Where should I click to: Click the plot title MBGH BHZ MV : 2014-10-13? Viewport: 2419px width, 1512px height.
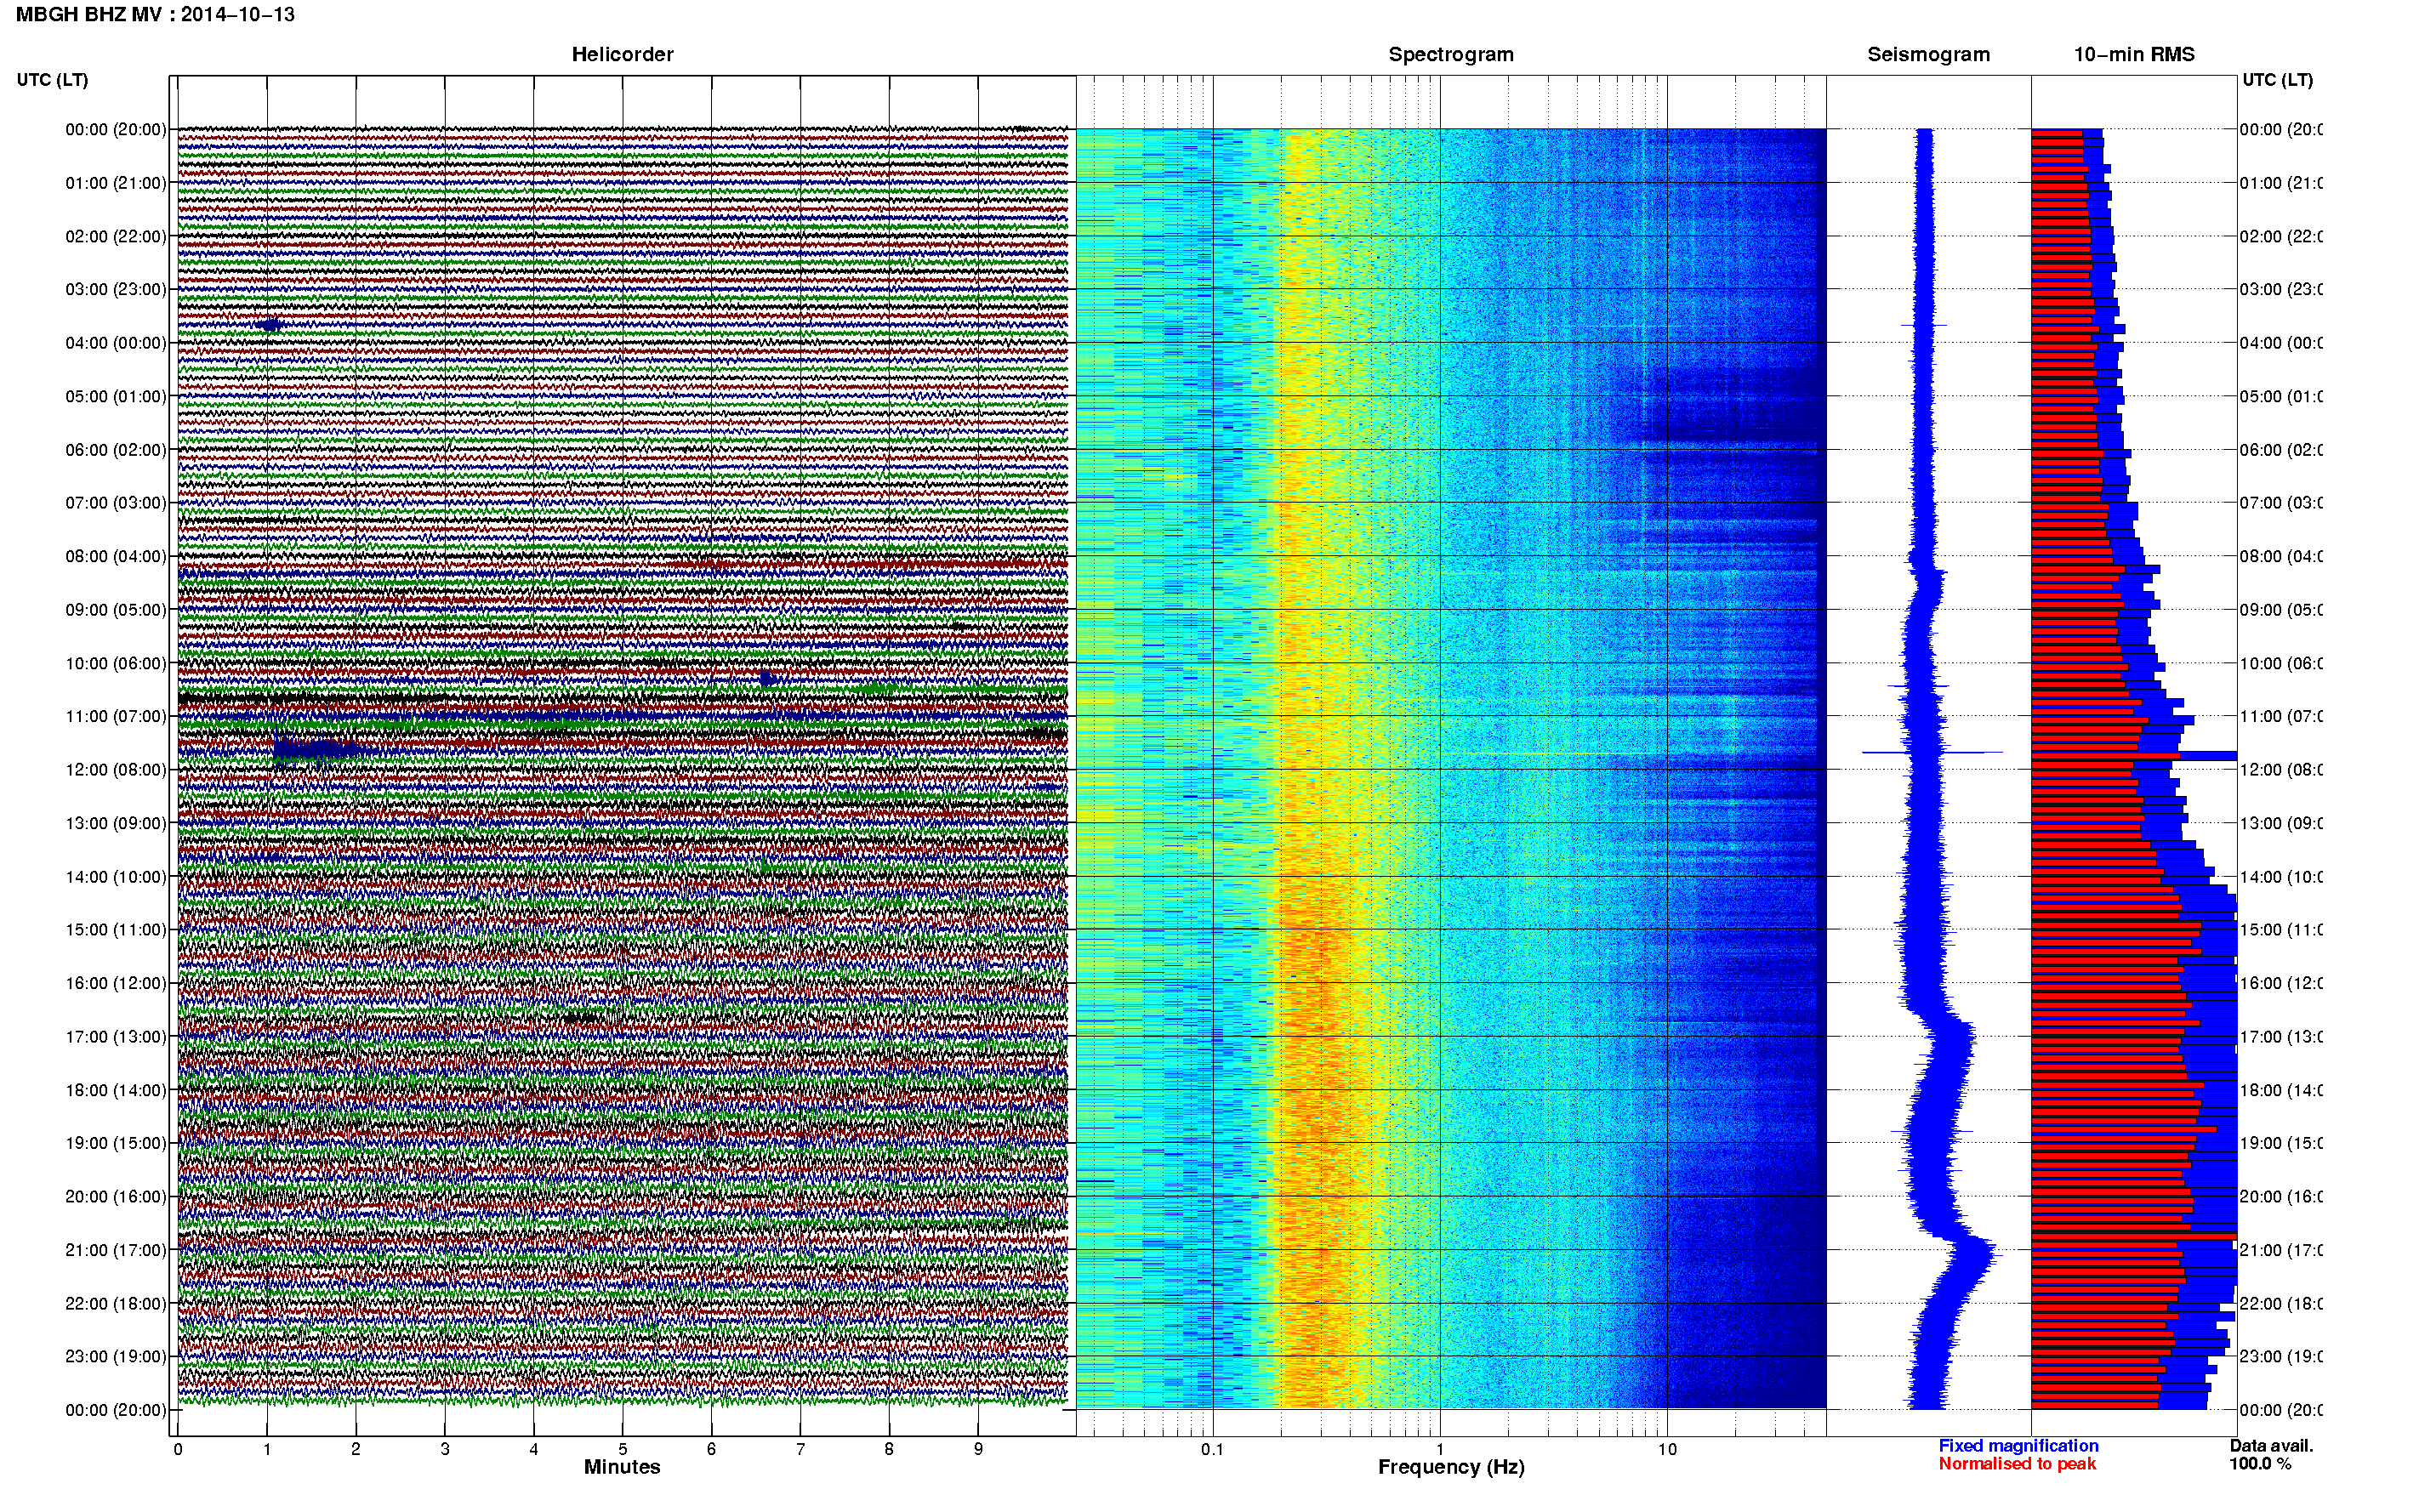pos(155,15)
